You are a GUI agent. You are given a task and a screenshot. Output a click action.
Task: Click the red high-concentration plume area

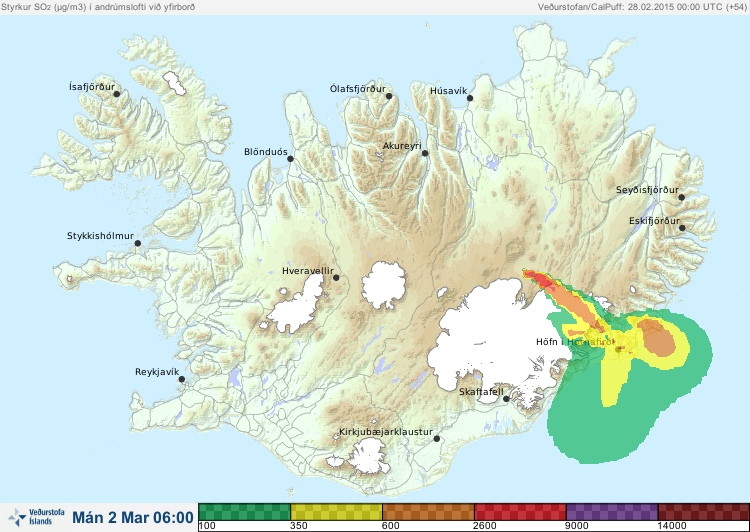coord(540,280)
